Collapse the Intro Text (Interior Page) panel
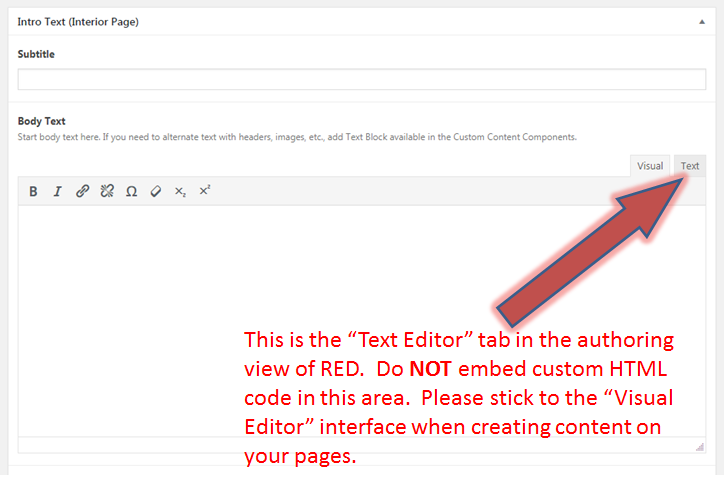Viewport: 724px width, 483px height. pos(702,22)
